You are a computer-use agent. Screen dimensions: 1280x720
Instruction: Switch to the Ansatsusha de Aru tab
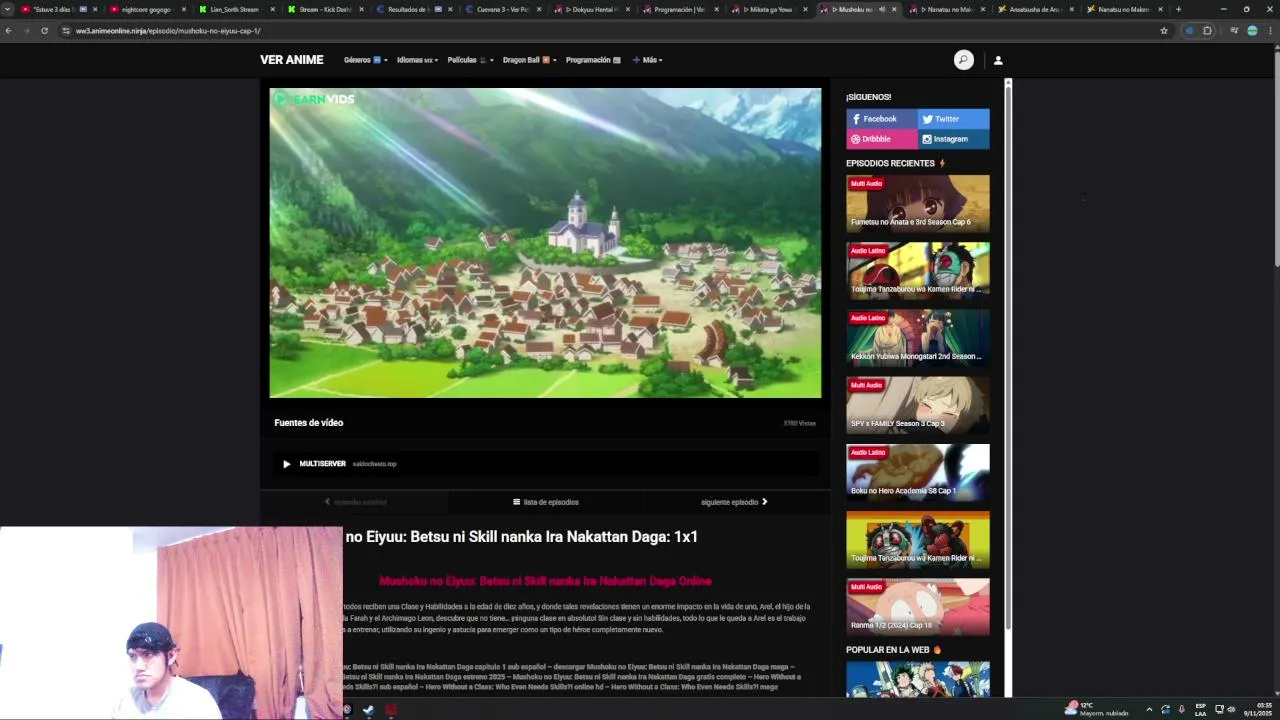[1035, 9]
